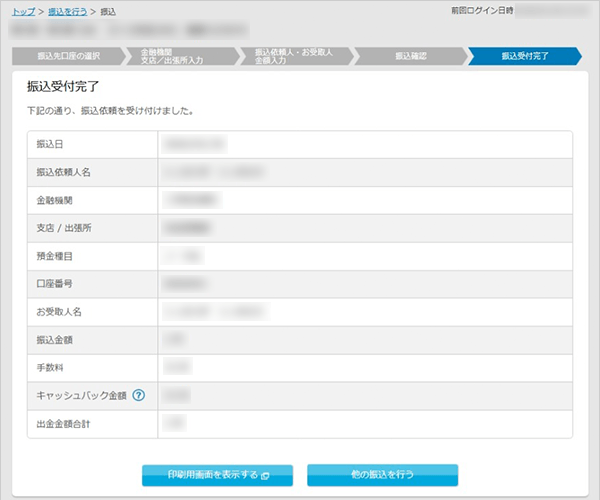The image size is (600, 500).
Task: Select the 振込受付完了 step
Action: coord(525,56)
